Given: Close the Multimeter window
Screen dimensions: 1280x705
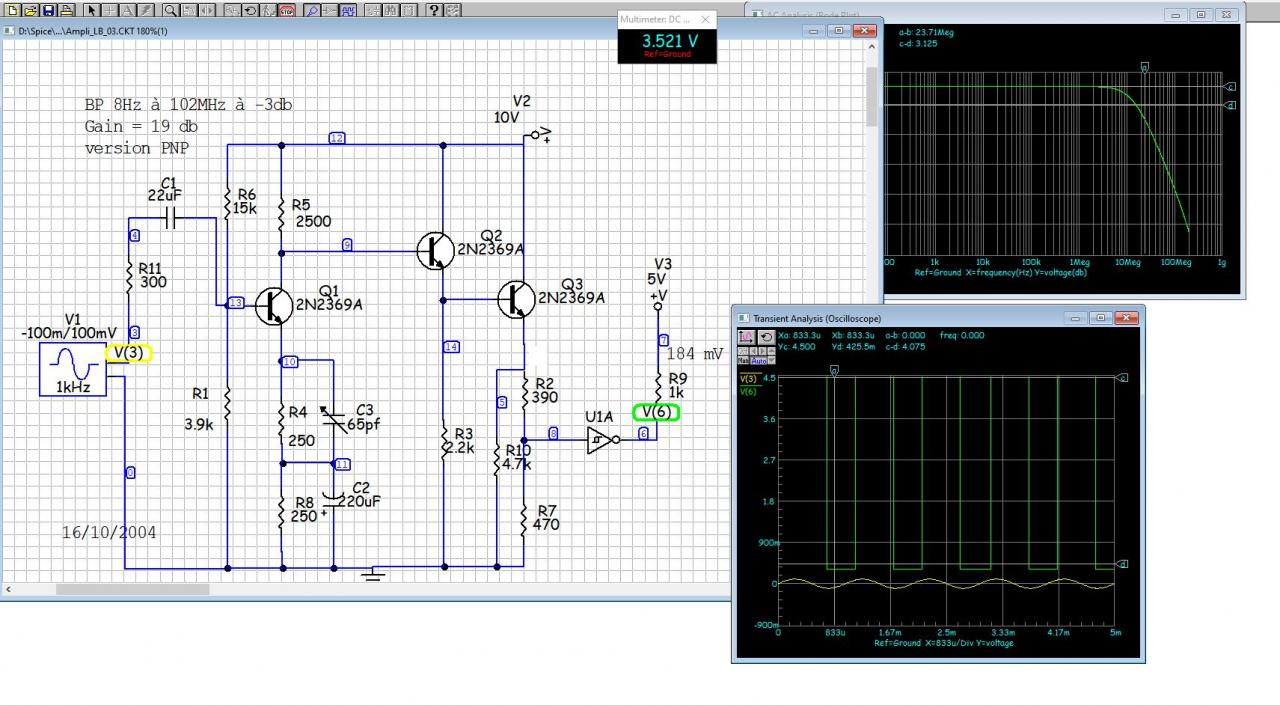Looking at the screenshot, I should pyautogui.click(x=705, y=19).
